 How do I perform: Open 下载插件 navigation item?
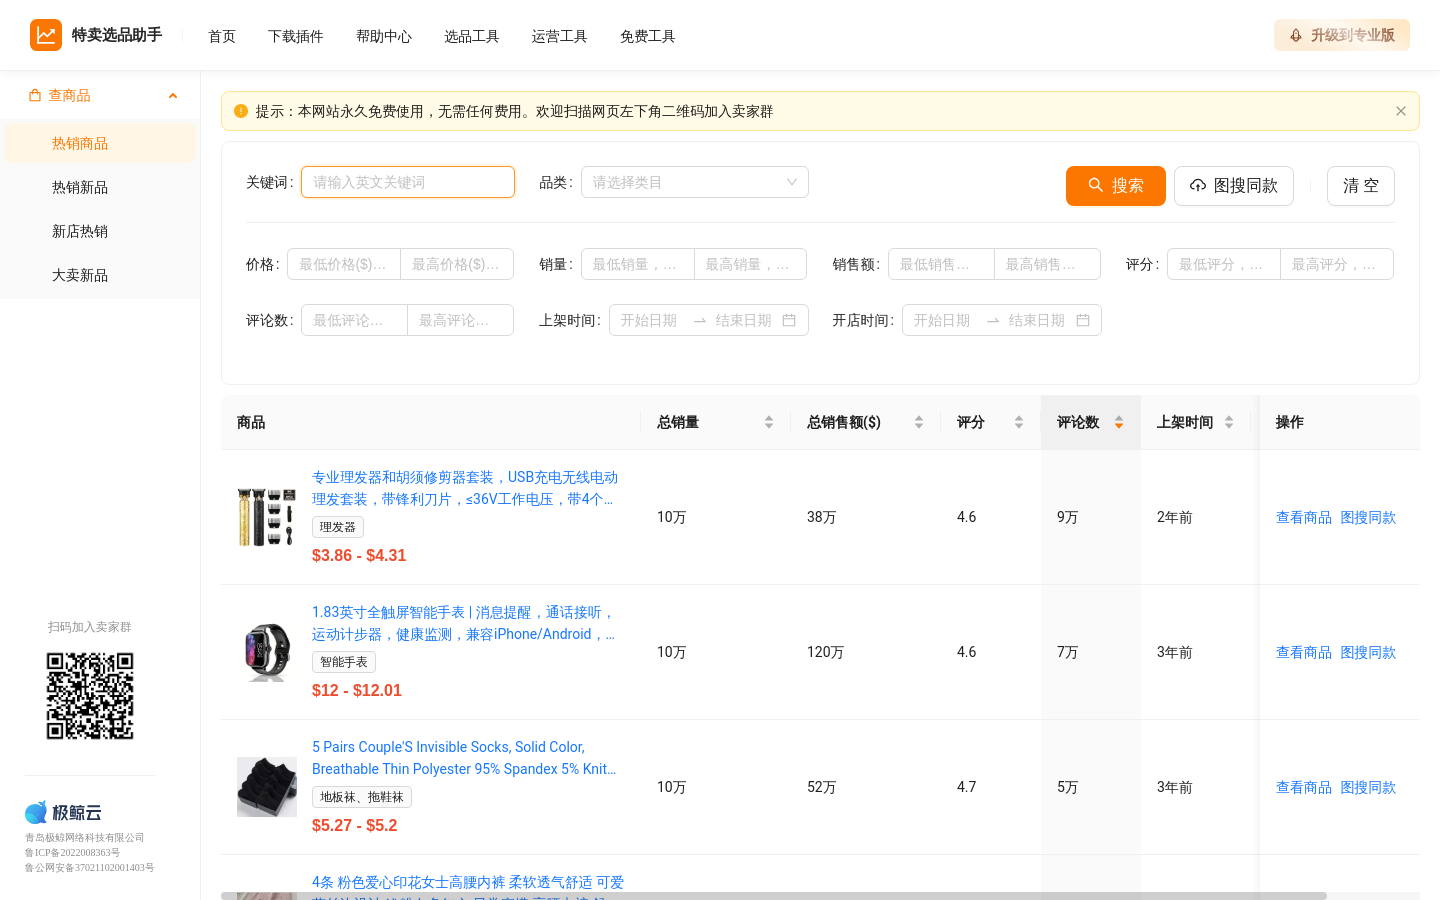pos(296,36)
